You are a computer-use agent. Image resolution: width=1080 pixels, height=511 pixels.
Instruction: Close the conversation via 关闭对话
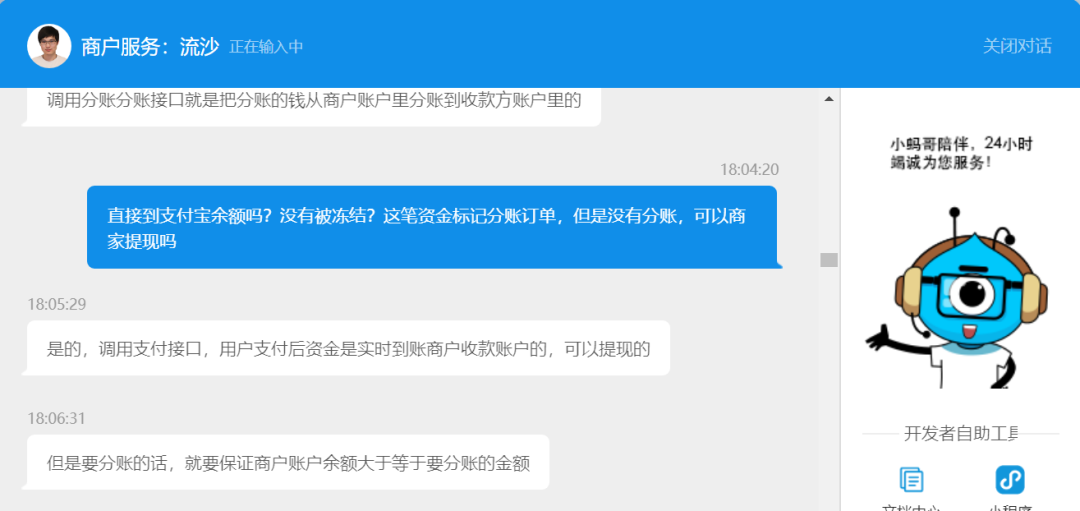[x=1017, y=46]
